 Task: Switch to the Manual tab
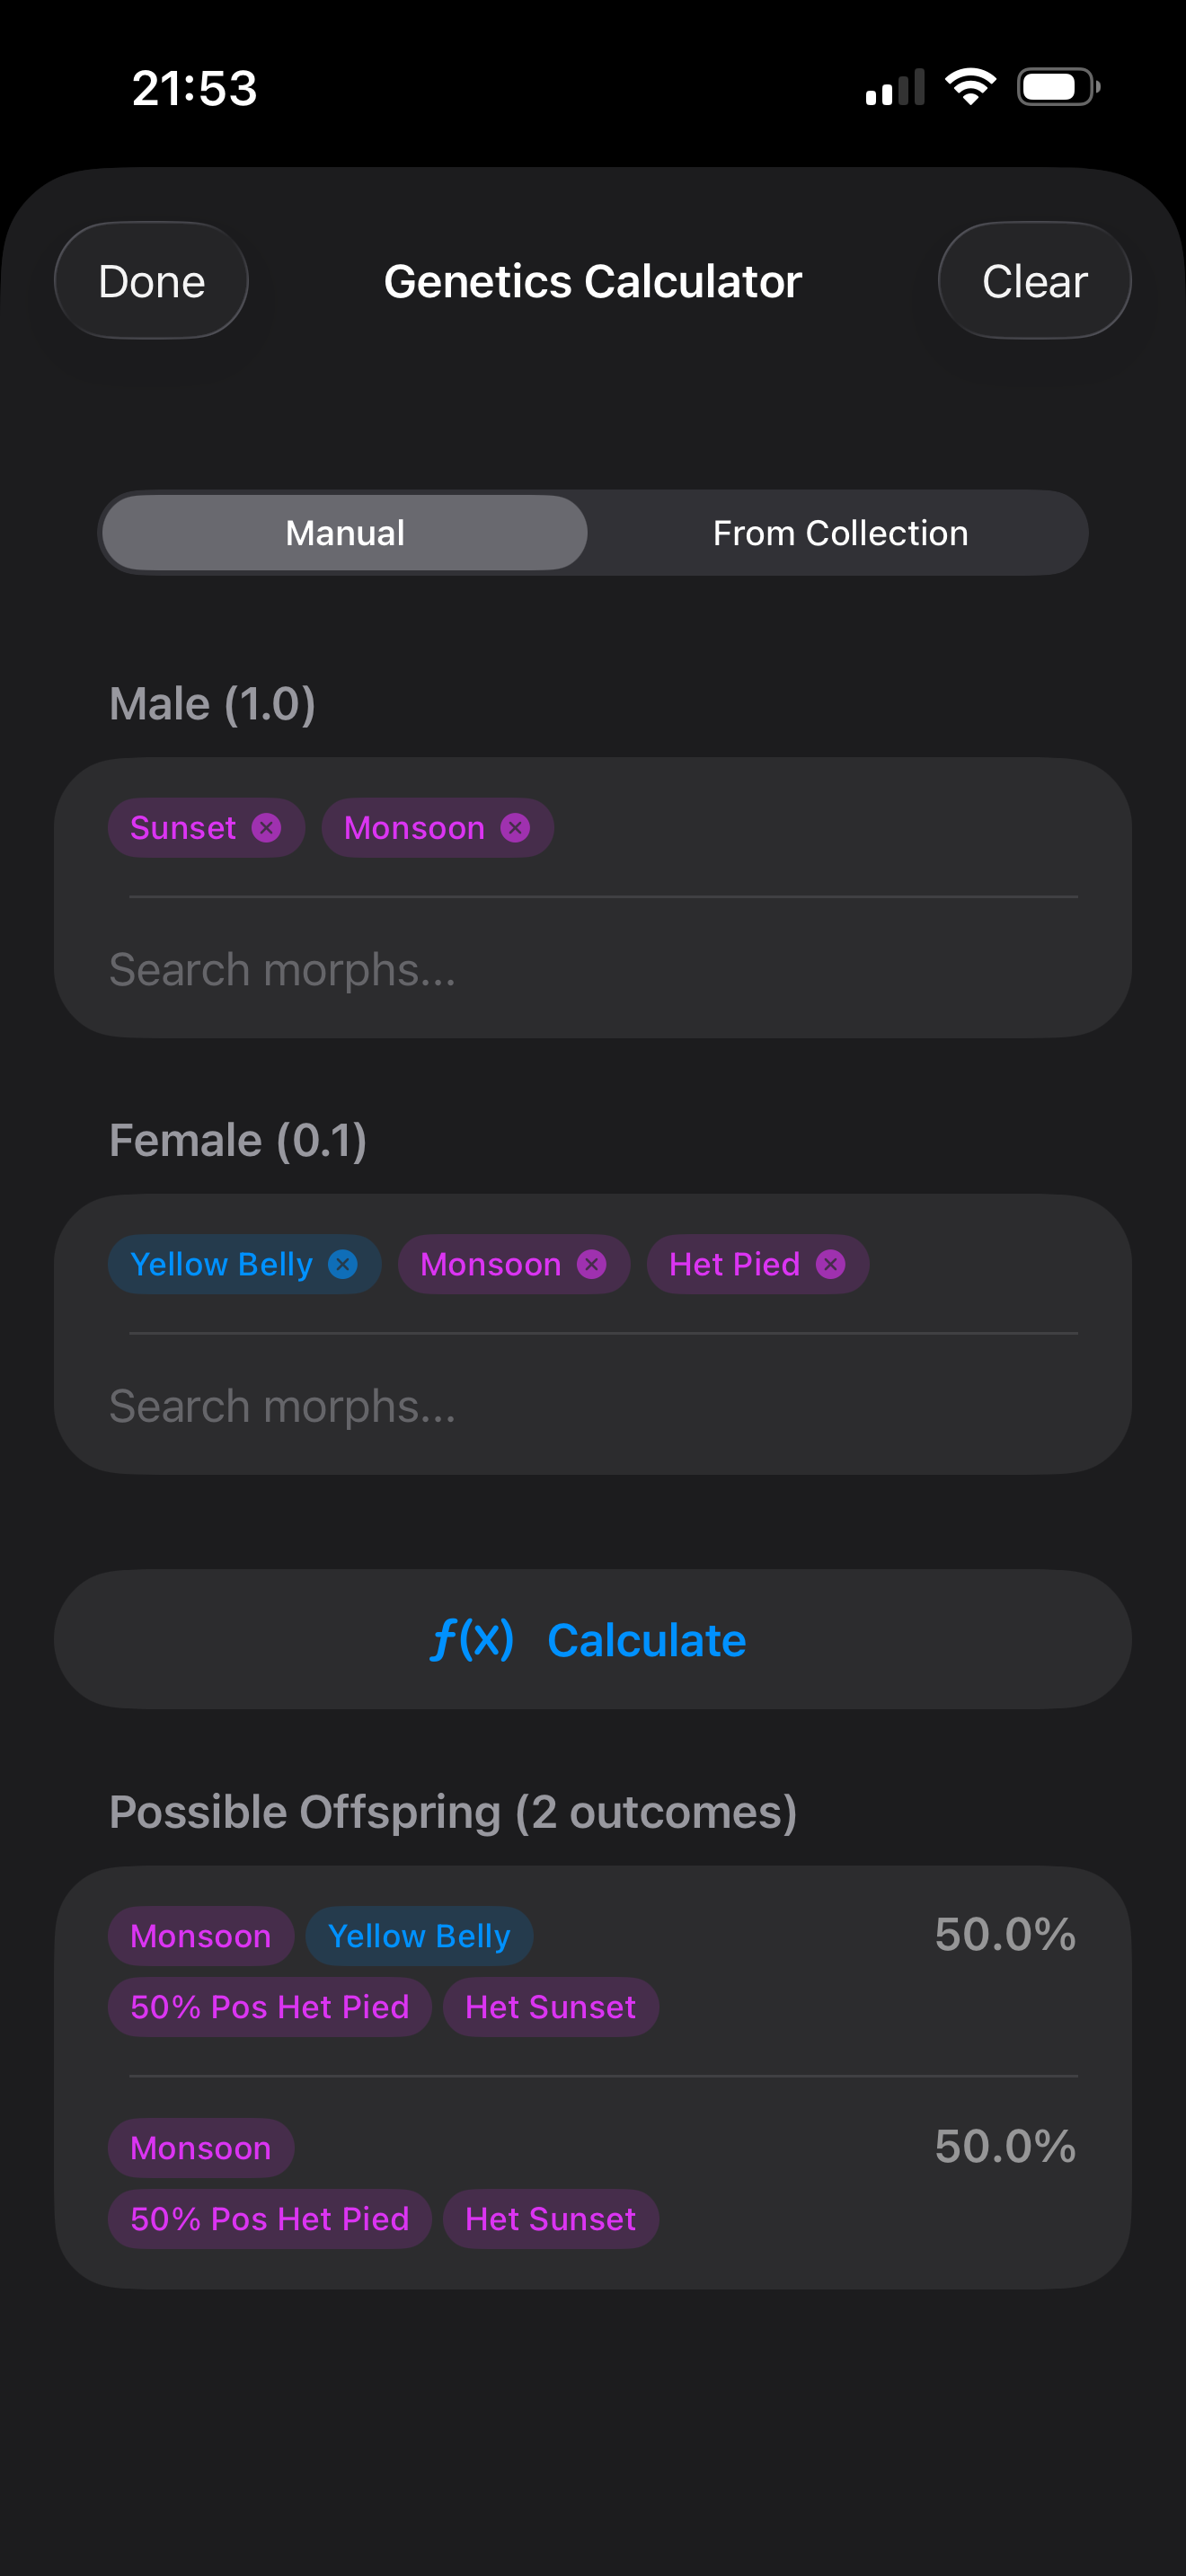(345, 533)
